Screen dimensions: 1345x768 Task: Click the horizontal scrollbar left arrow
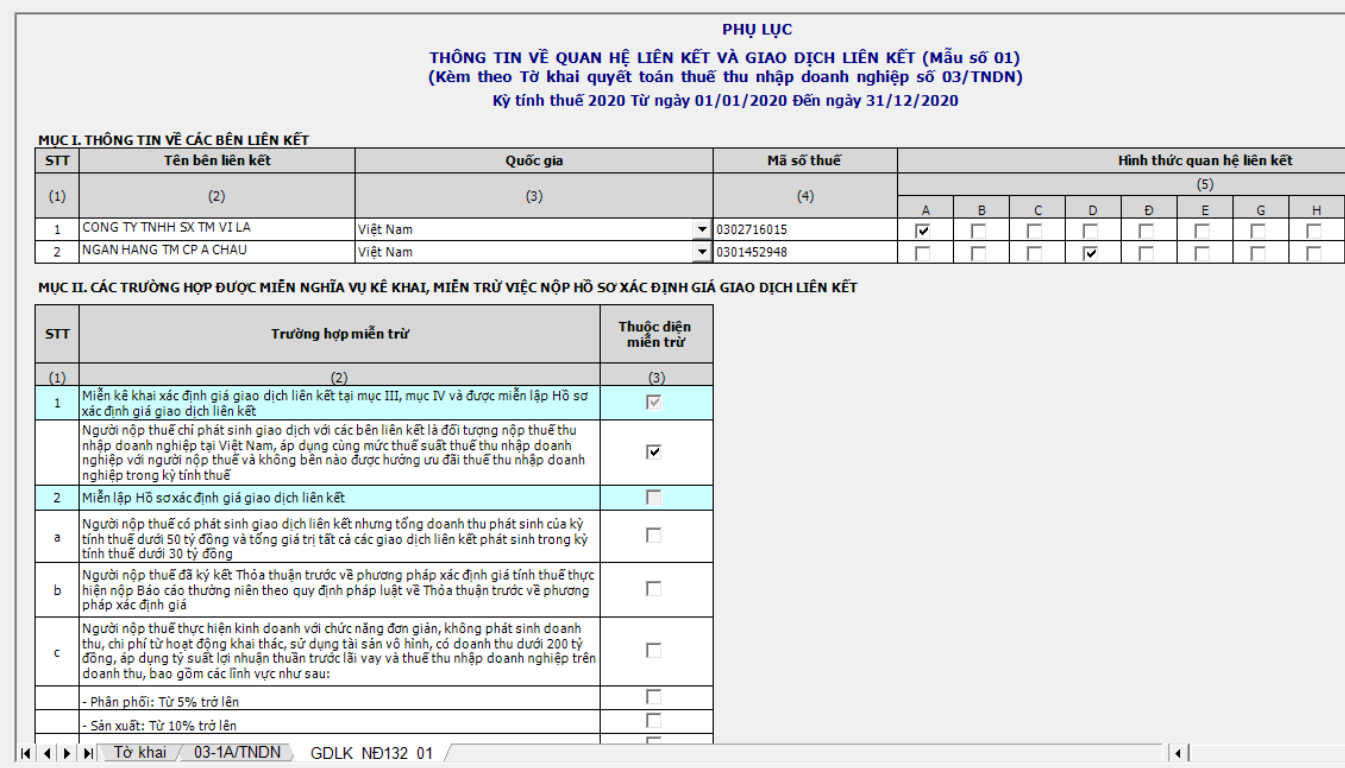(1179, 753)
